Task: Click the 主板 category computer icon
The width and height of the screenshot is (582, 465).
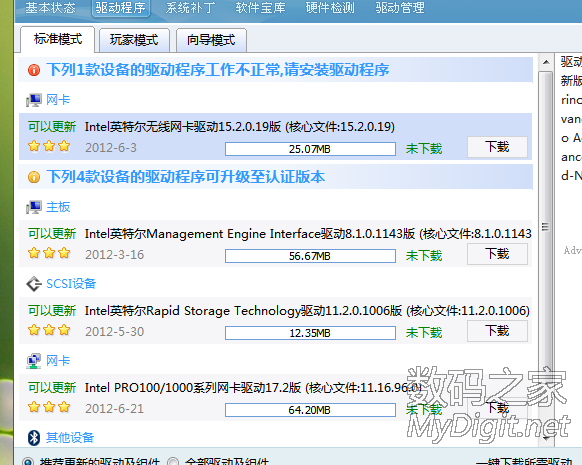Action: (x=34, y=207)
